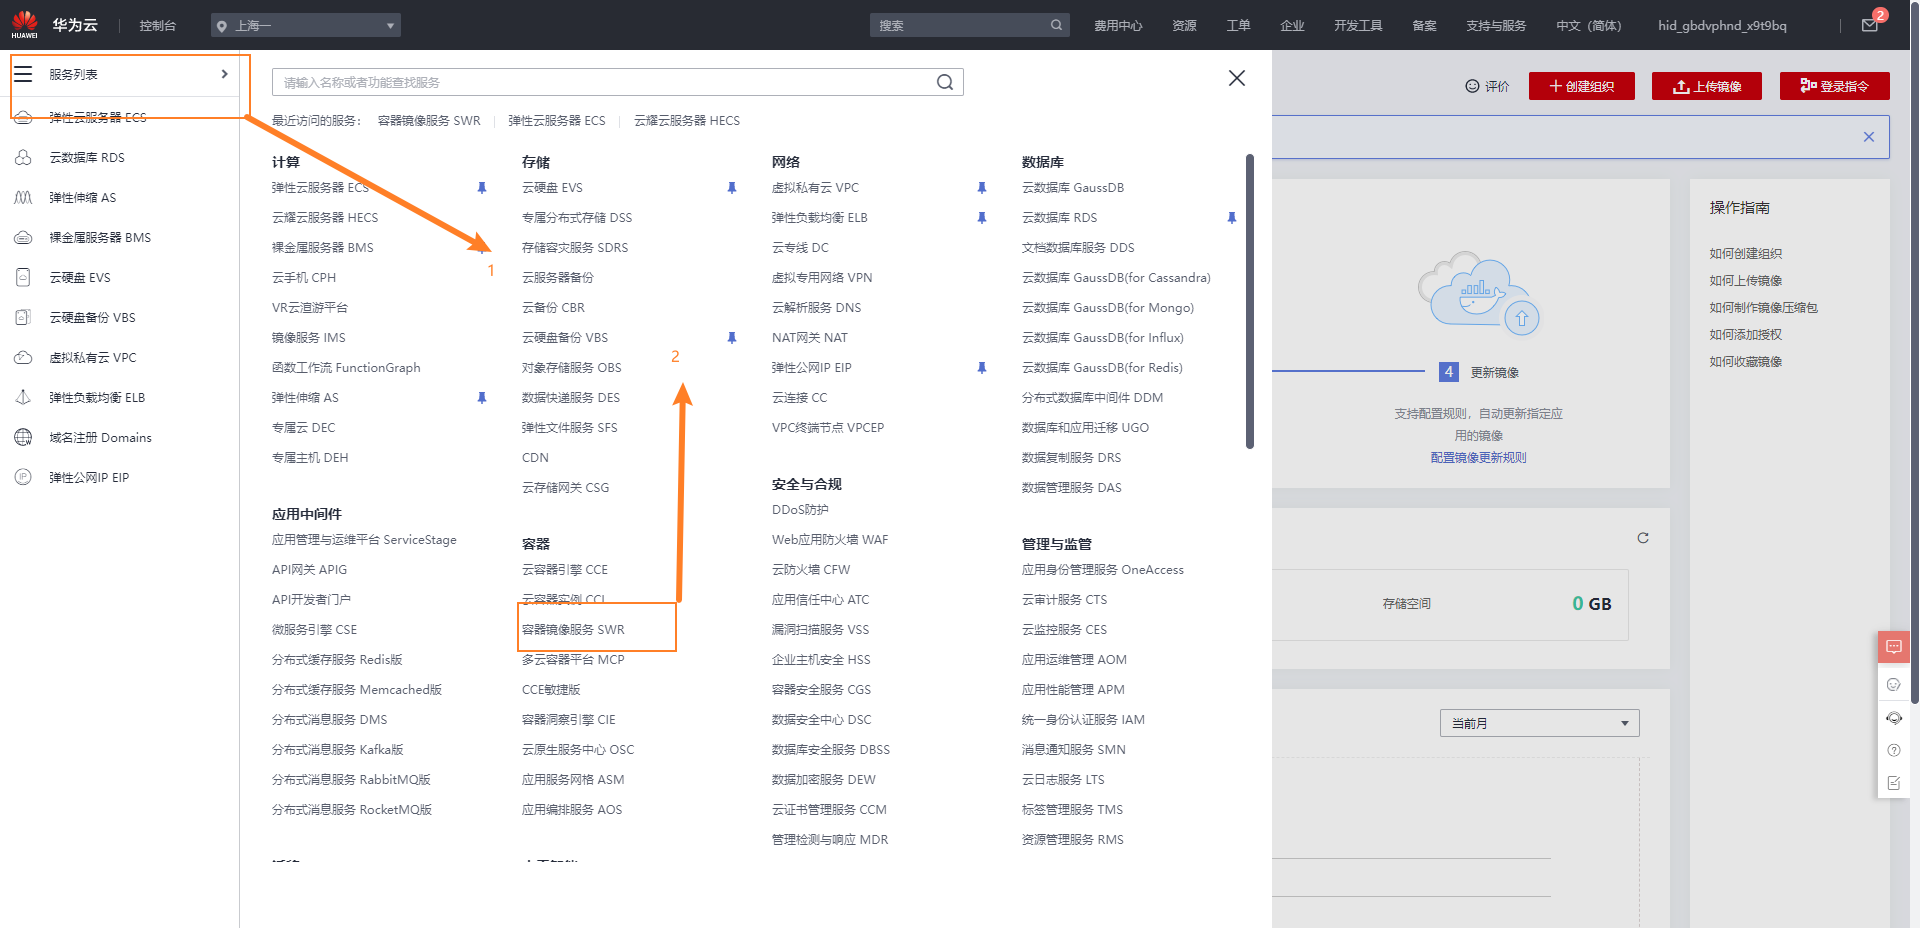The width and height of the screenshot is (1920, 928).
Task: Go to 控制台 in the top bar
Action: click(x=158, y=26)
